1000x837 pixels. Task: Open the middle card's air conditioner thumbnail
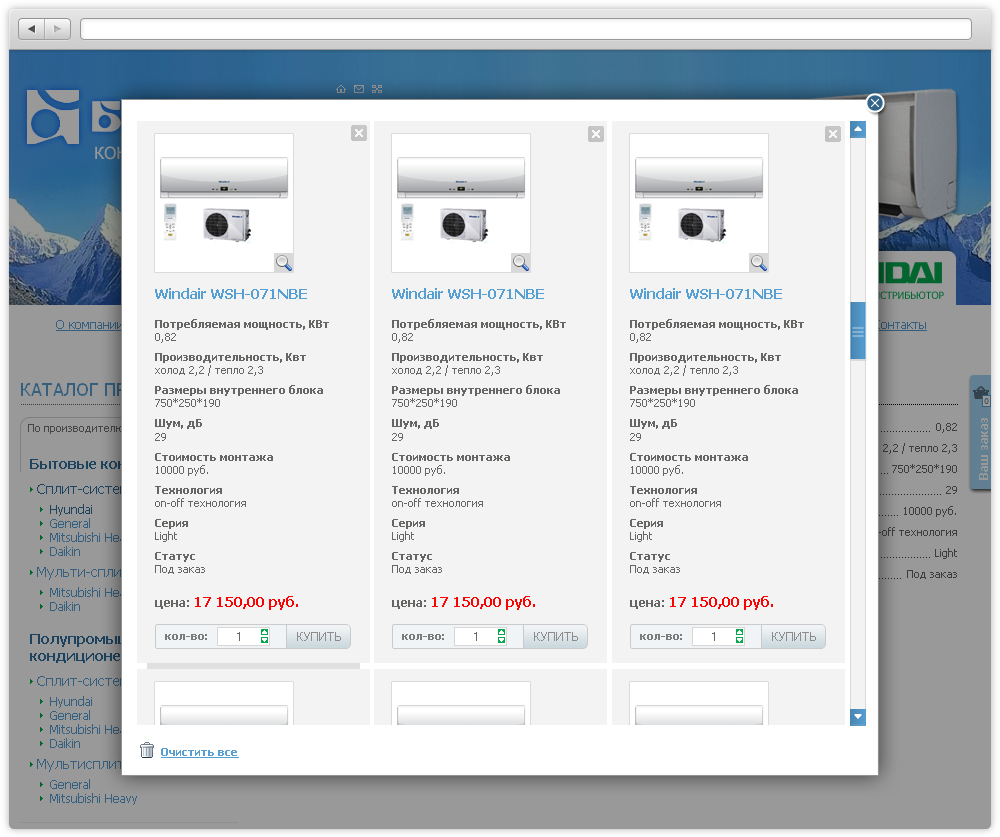tap(461, 203)
